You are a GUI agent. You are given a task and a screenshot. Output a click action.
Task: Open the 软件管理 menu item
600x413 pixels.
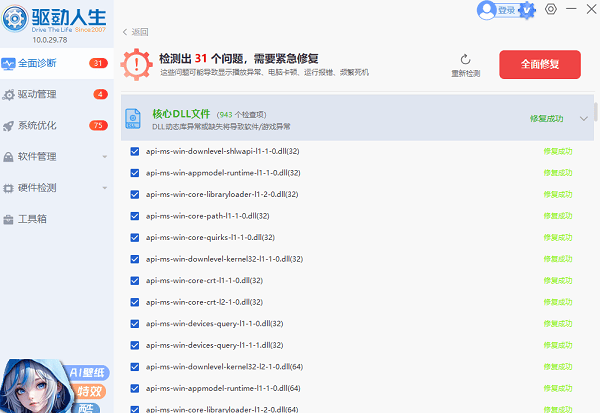(57, 157)
